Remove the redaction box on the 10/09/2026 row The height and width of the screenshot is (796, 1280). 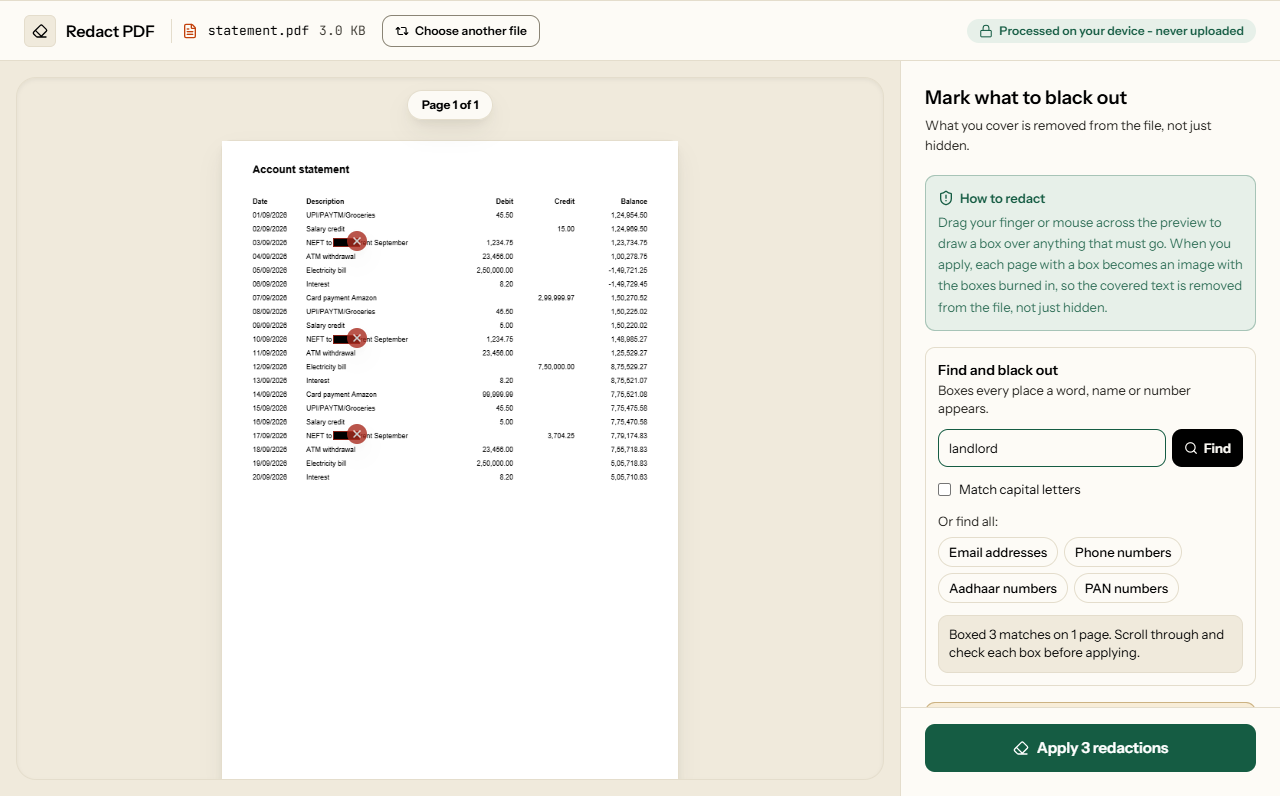click(x=357, y=338)
